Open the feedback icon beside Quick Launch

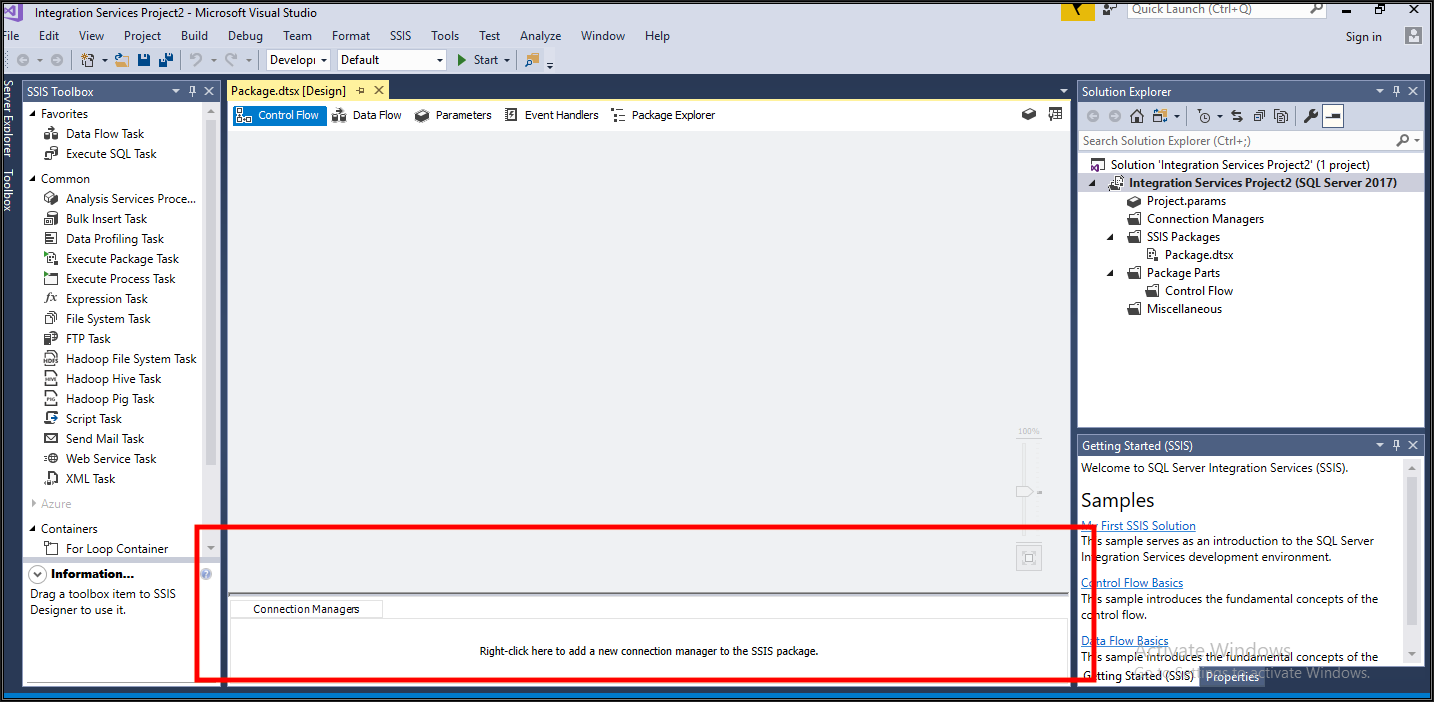tap(1110, 9)
